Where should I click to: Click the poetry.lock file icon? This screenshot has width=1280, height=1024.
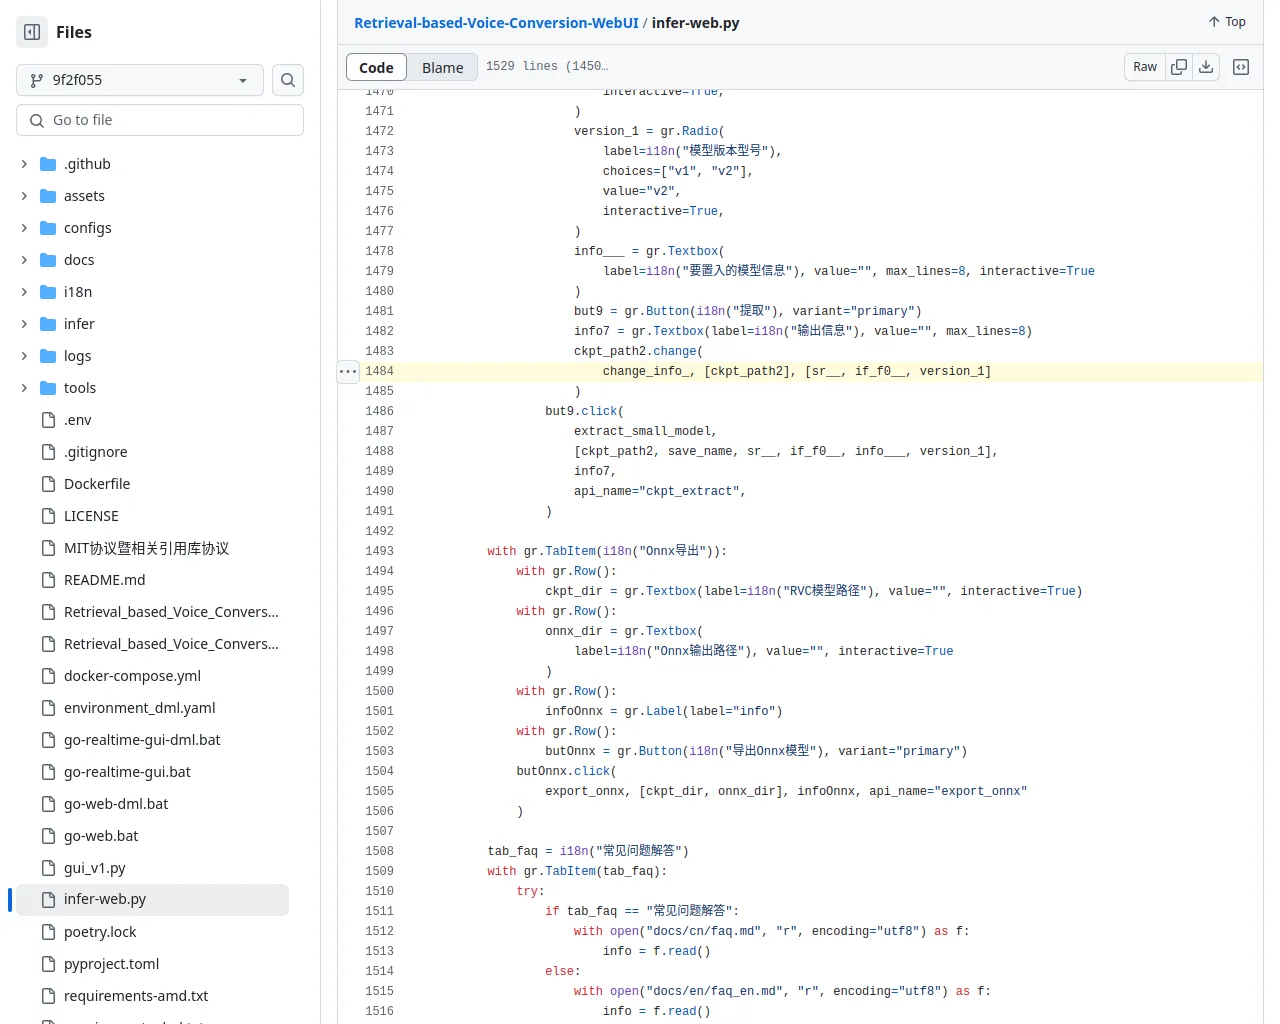pos(48,932)
